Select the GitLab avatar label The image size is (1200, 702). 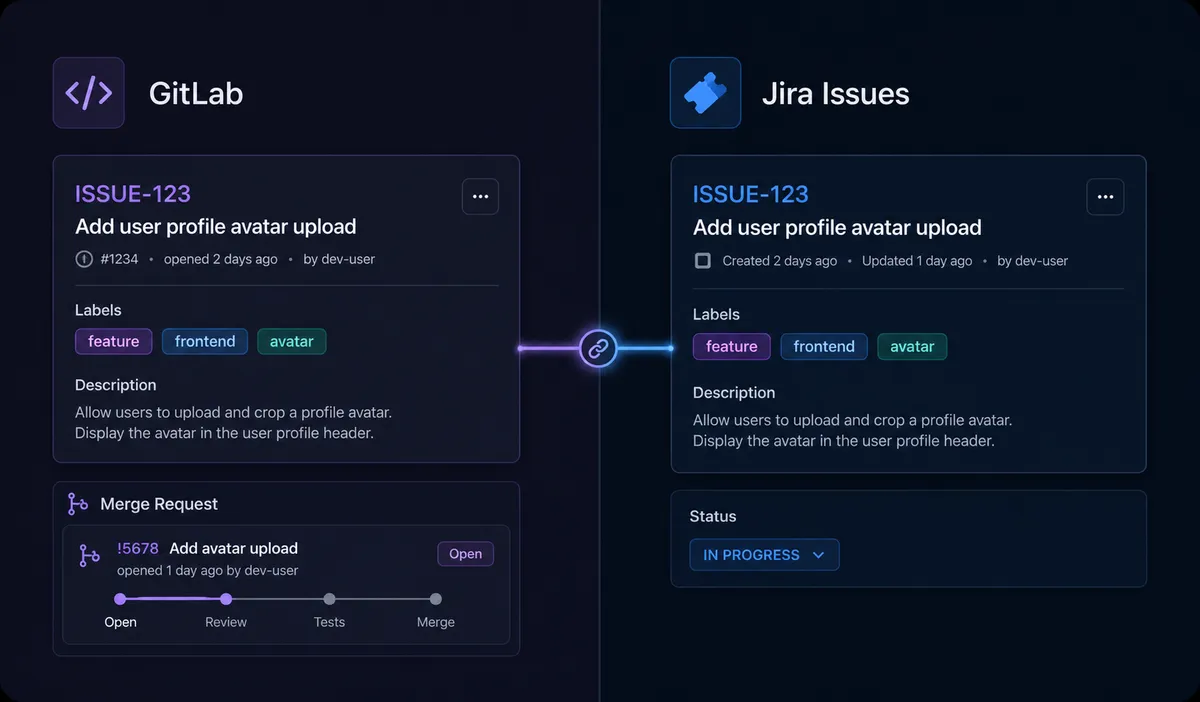tap(291, 341)
